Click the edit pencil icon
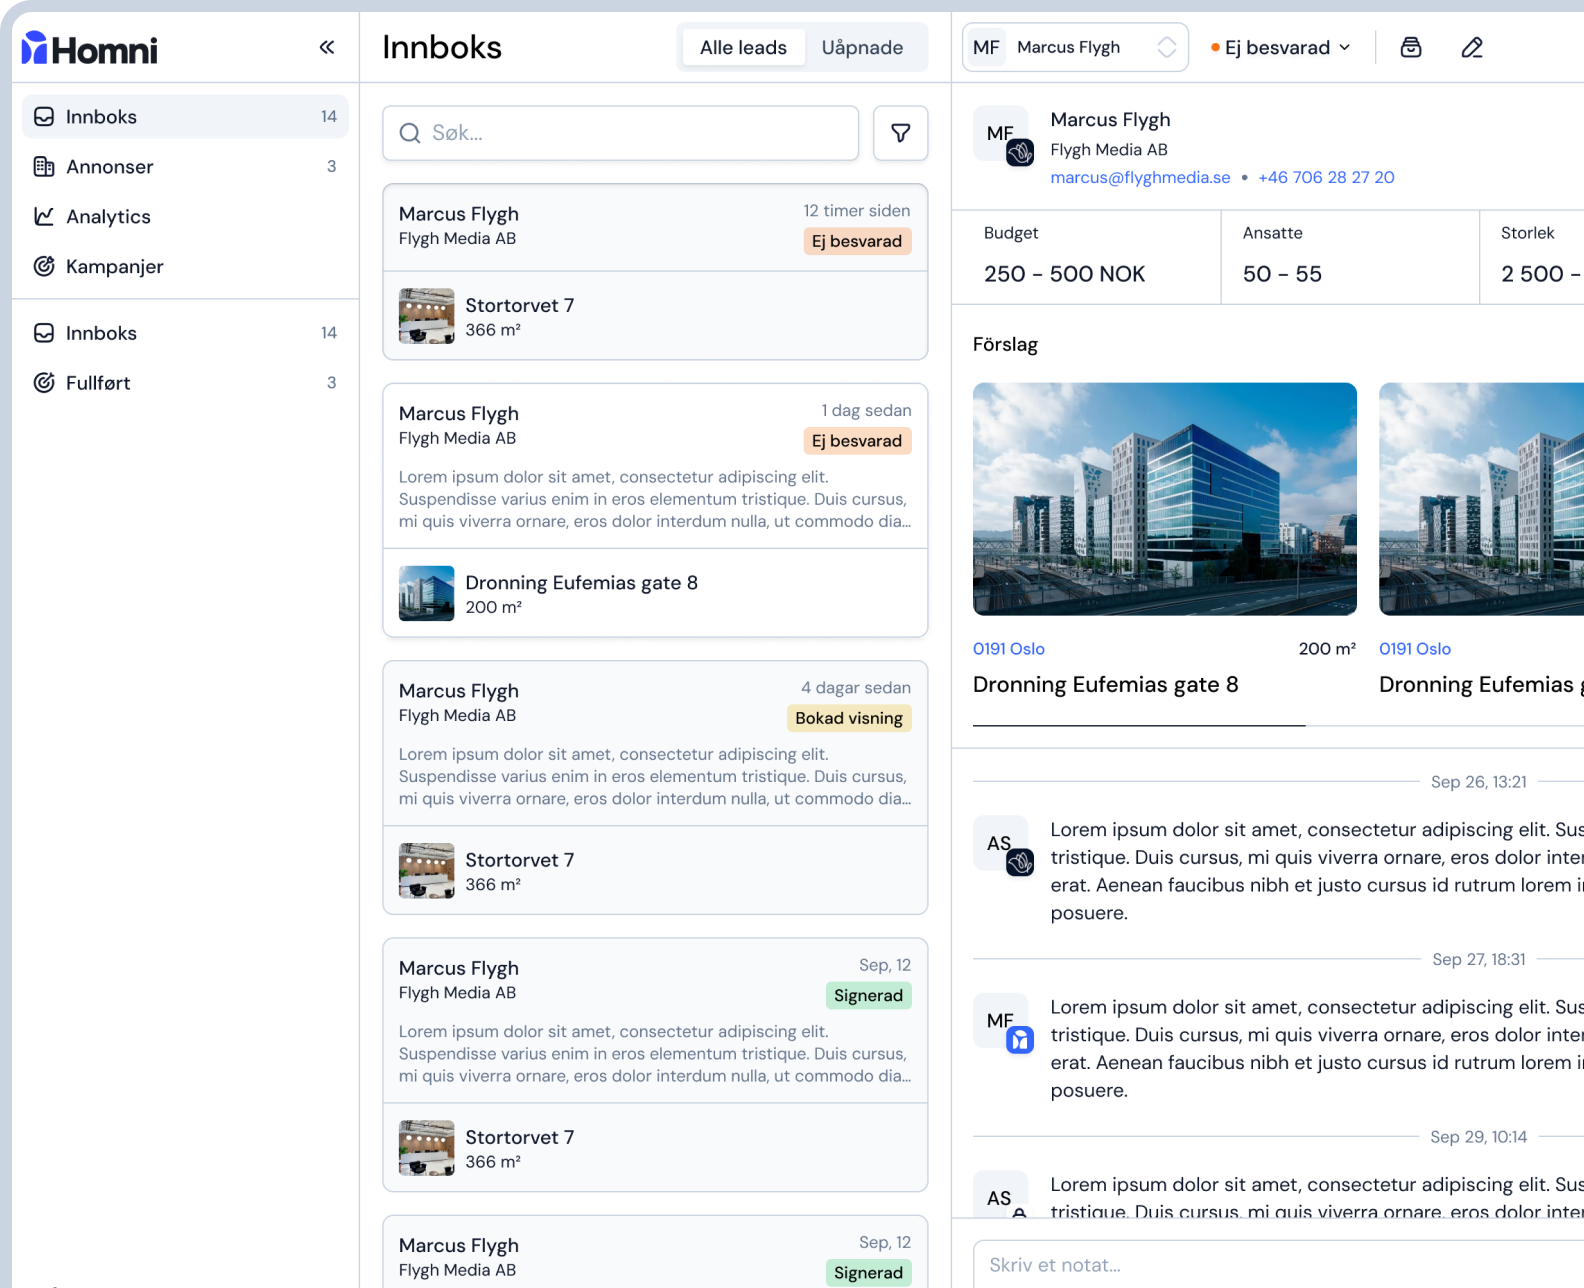This screenshot has width=1584, height=1288. [1471, 47]
